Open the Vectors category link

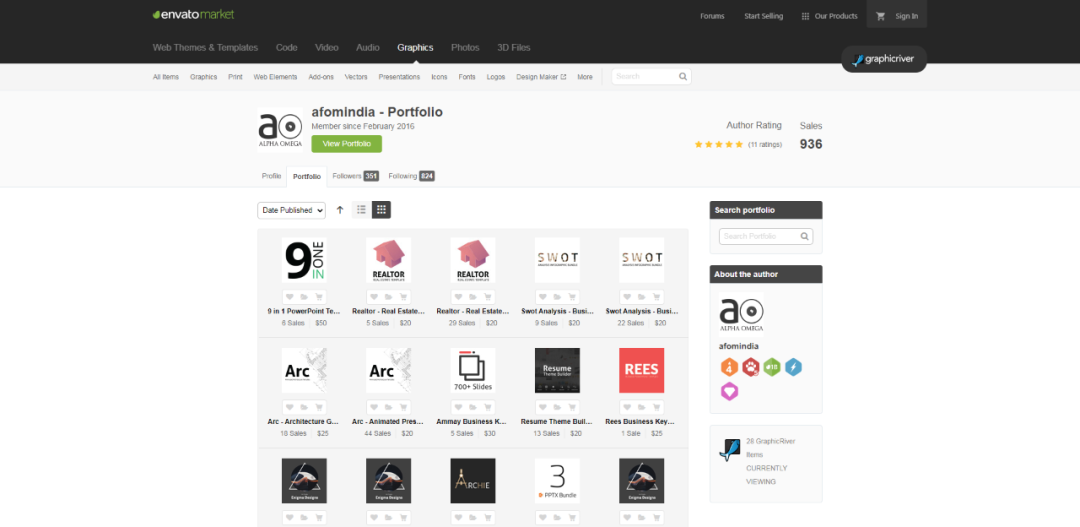[x=356, y=77]
